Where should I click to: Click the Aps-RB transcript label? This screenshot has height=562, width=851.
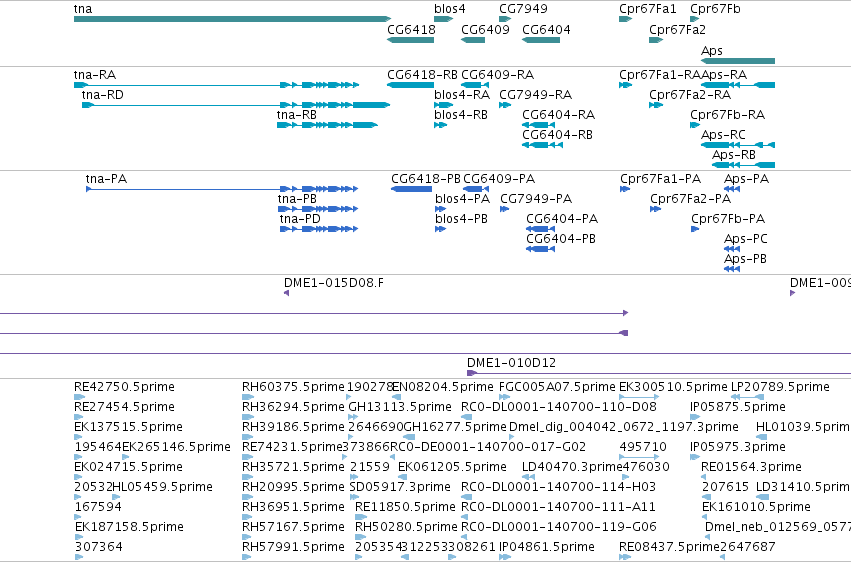734,155
